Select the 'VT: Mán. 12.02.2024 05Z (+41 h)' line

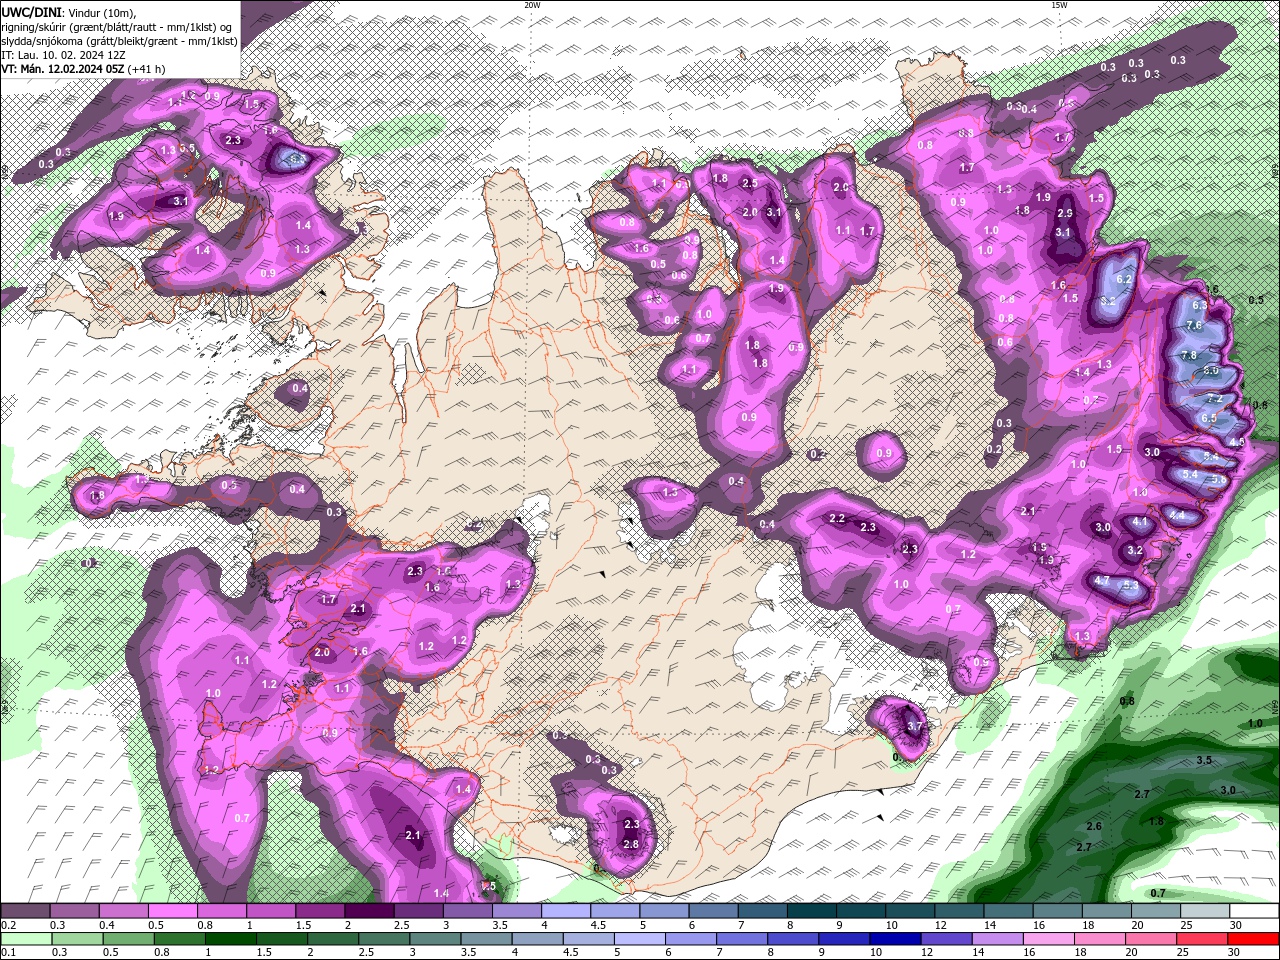tap(83, 69)
